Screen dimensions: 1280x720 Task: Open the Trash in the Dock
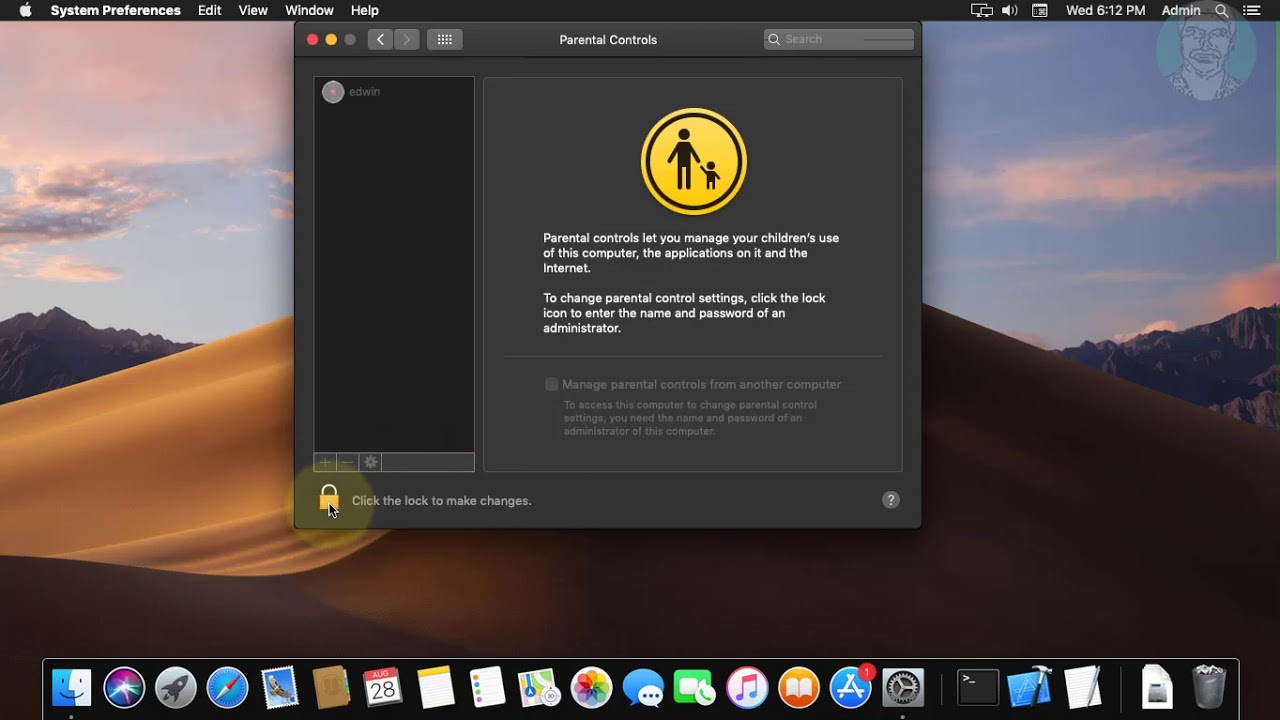[x=1209, y=688]
